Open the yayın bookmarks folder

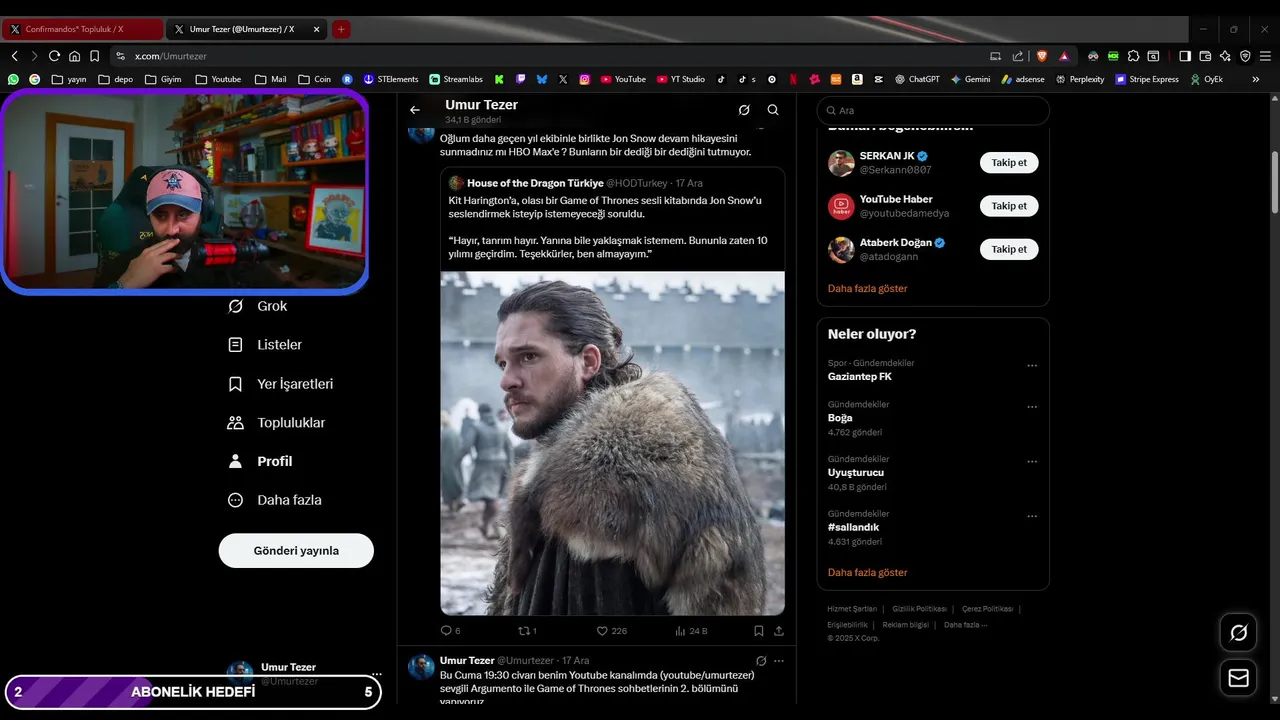tap(69, 79)
